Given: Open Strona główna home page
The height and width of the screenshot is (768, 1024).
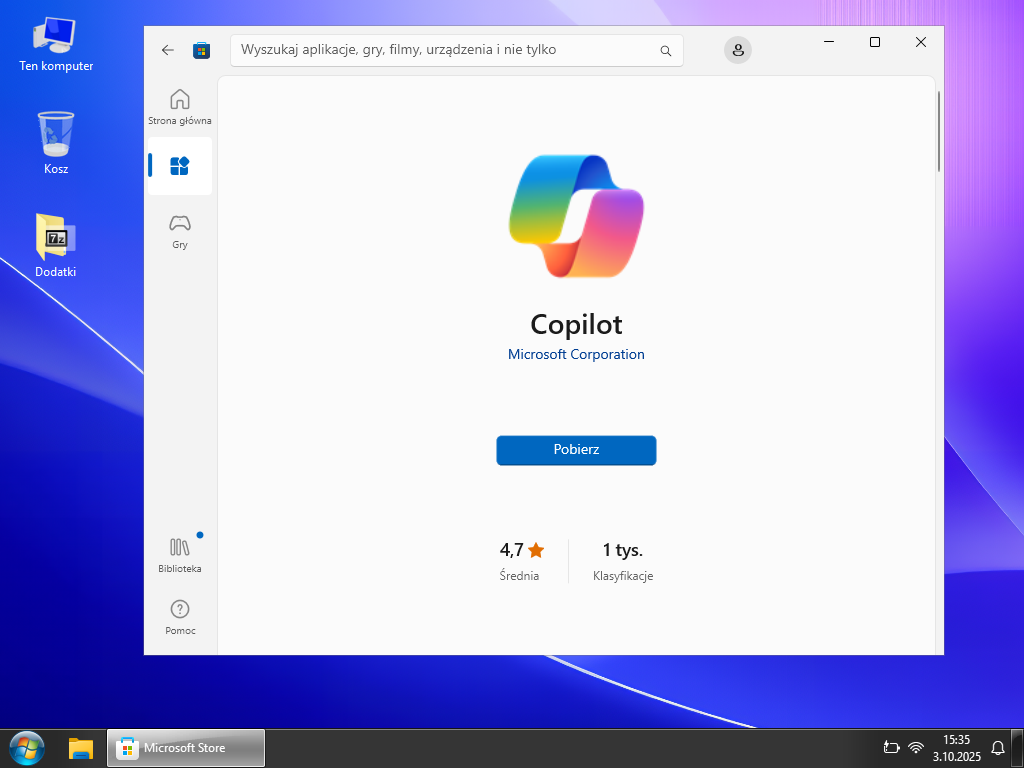Looking at the screenshot, I should [x=180, y=106].
